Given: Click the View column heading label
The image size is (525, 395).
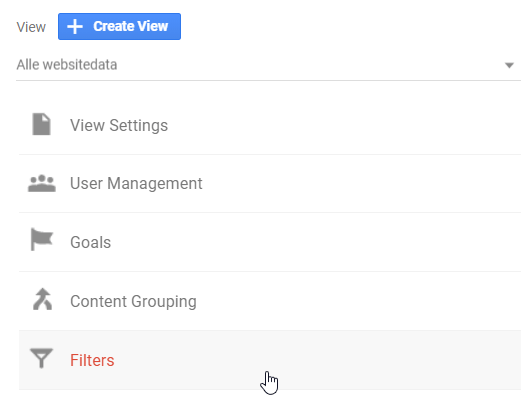Looking at the screenshot, I should pos(31,27).
